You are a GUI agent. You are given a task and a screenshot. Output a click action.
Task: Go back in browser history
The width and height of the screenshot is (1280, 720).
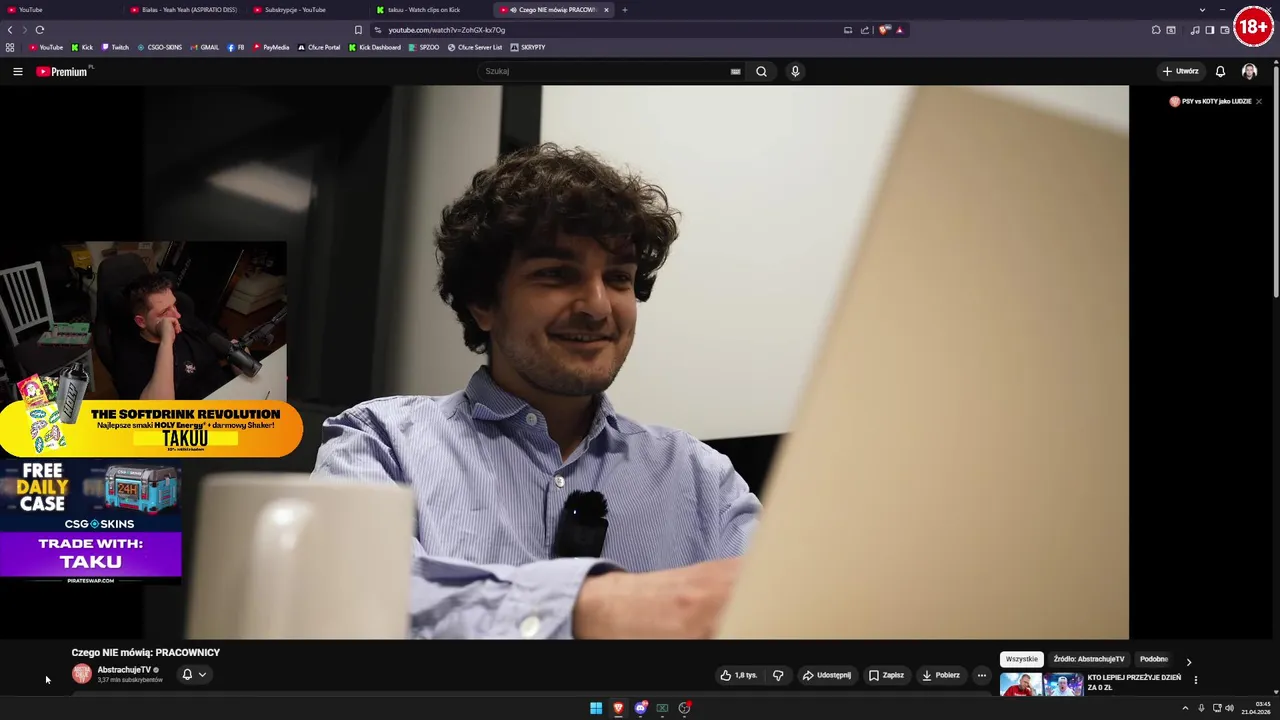point(10,30)
